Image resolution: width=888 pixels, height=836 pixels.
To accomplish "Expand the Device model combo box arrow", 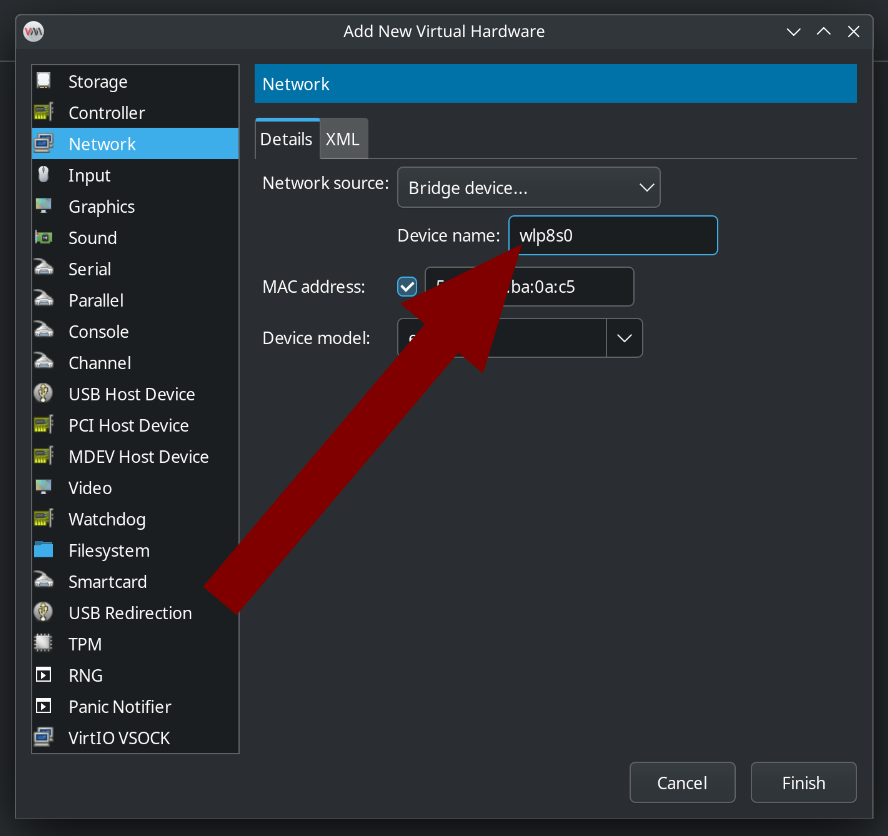I will click(624, 338).
